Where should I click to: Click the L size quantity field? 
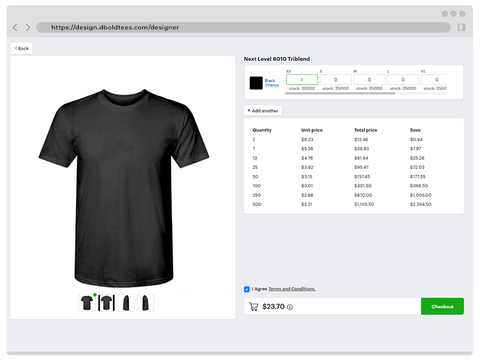coord(403,80)
